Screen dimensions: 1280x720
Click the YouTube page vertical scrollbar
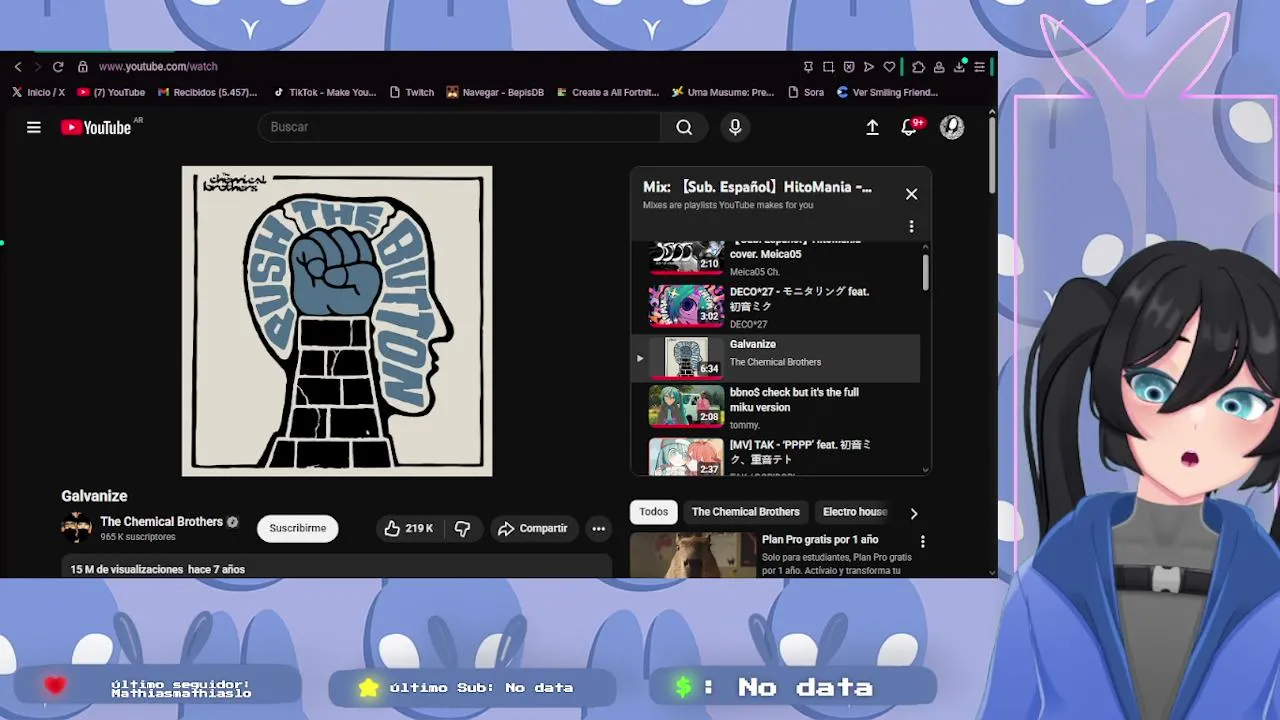click(x=992, y=155)
